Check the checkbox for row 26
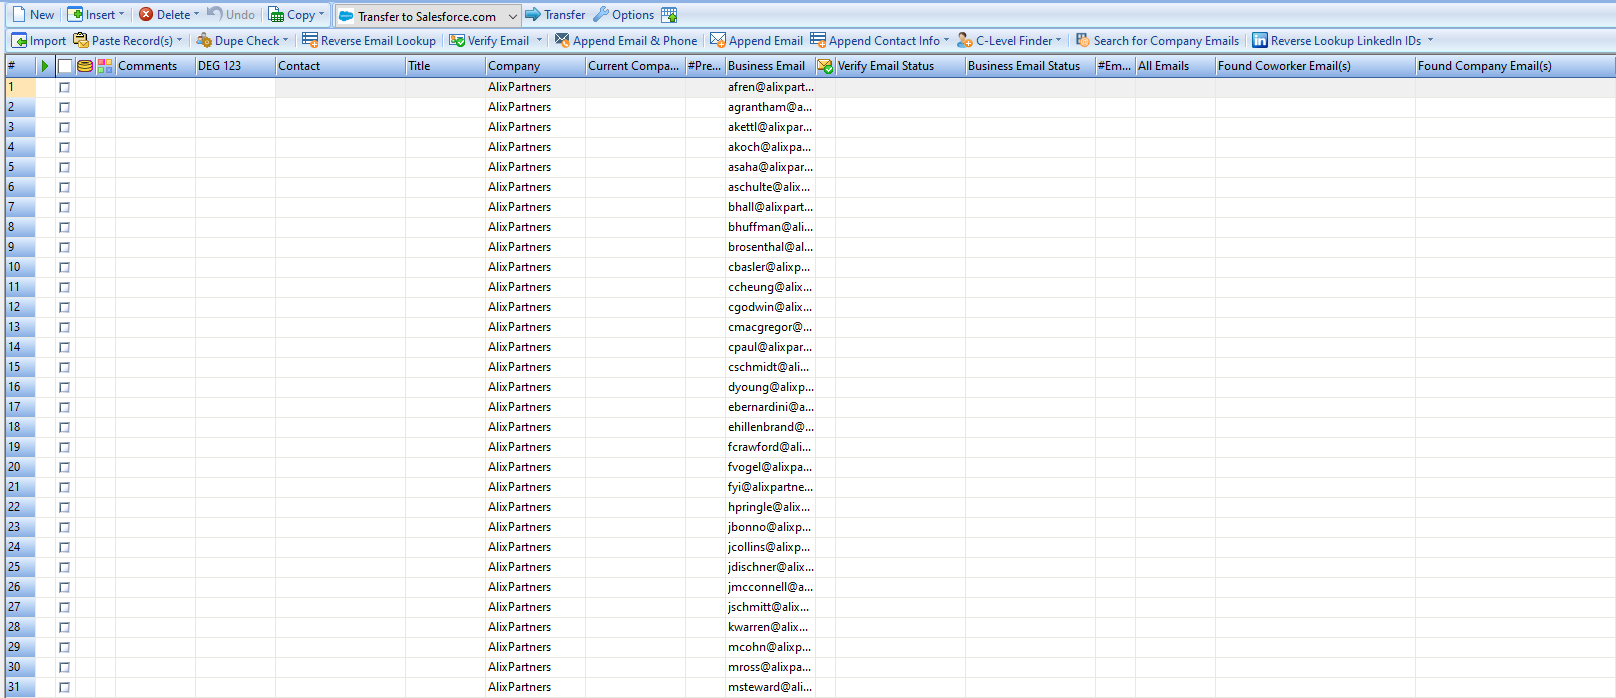Viewport: 1616px width, 698px height. (x=65, y=588)
